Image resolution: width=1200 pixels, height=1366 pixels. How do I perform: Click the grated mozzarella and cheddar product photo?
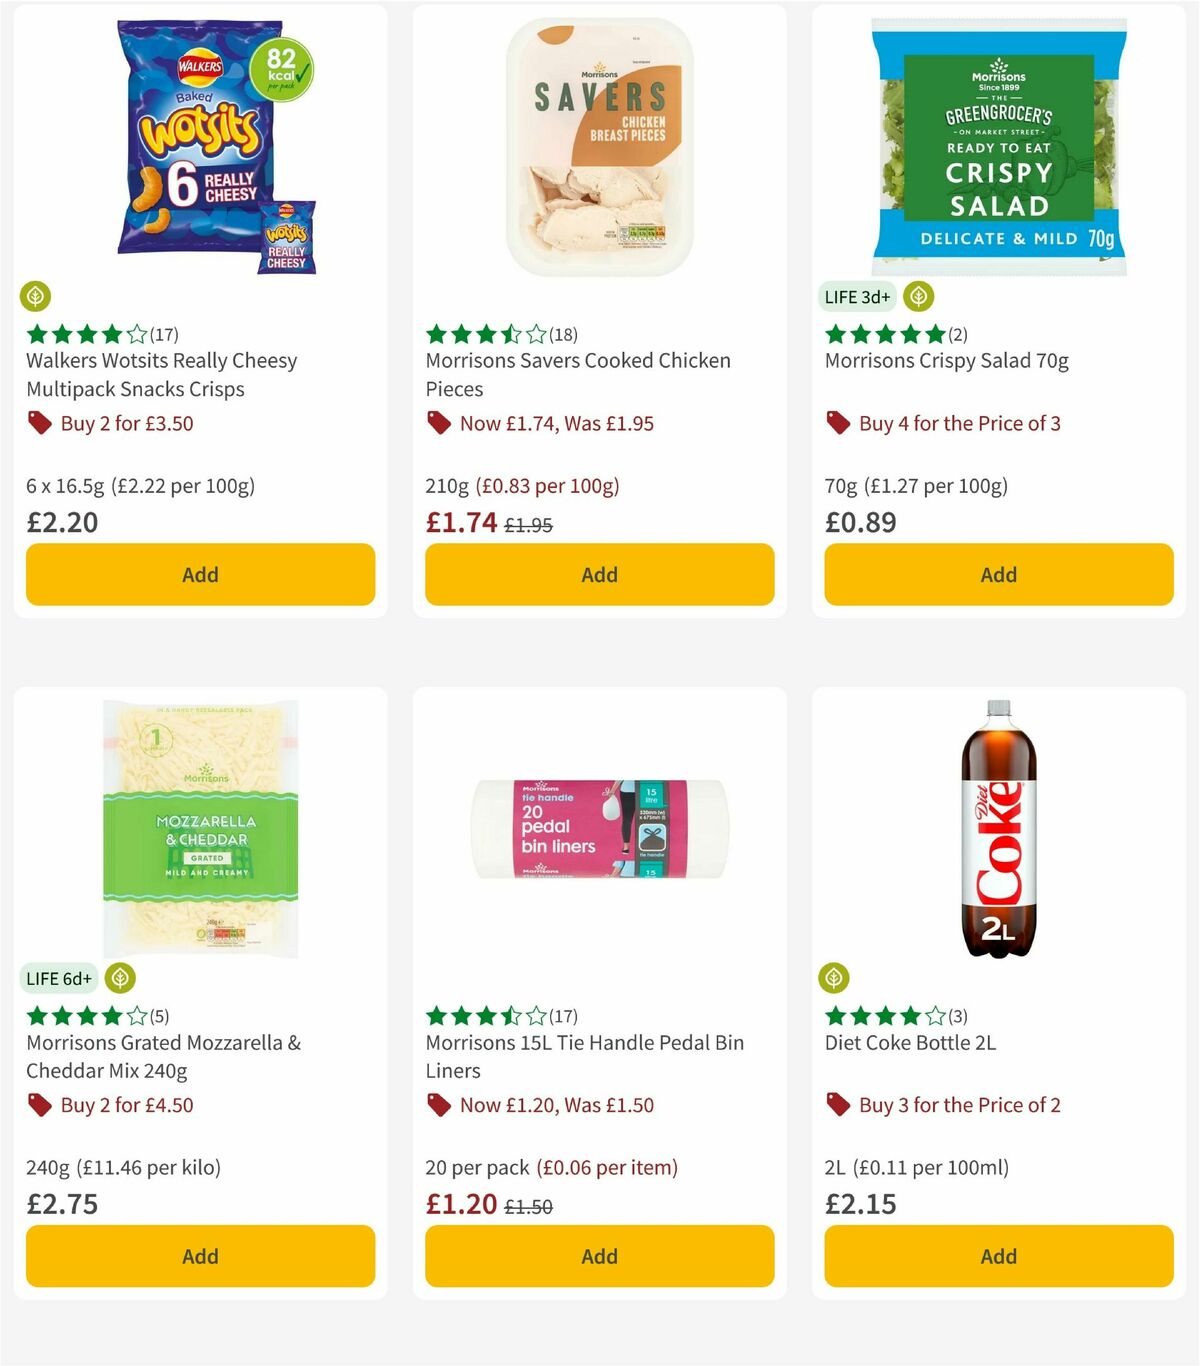point(200,830)
